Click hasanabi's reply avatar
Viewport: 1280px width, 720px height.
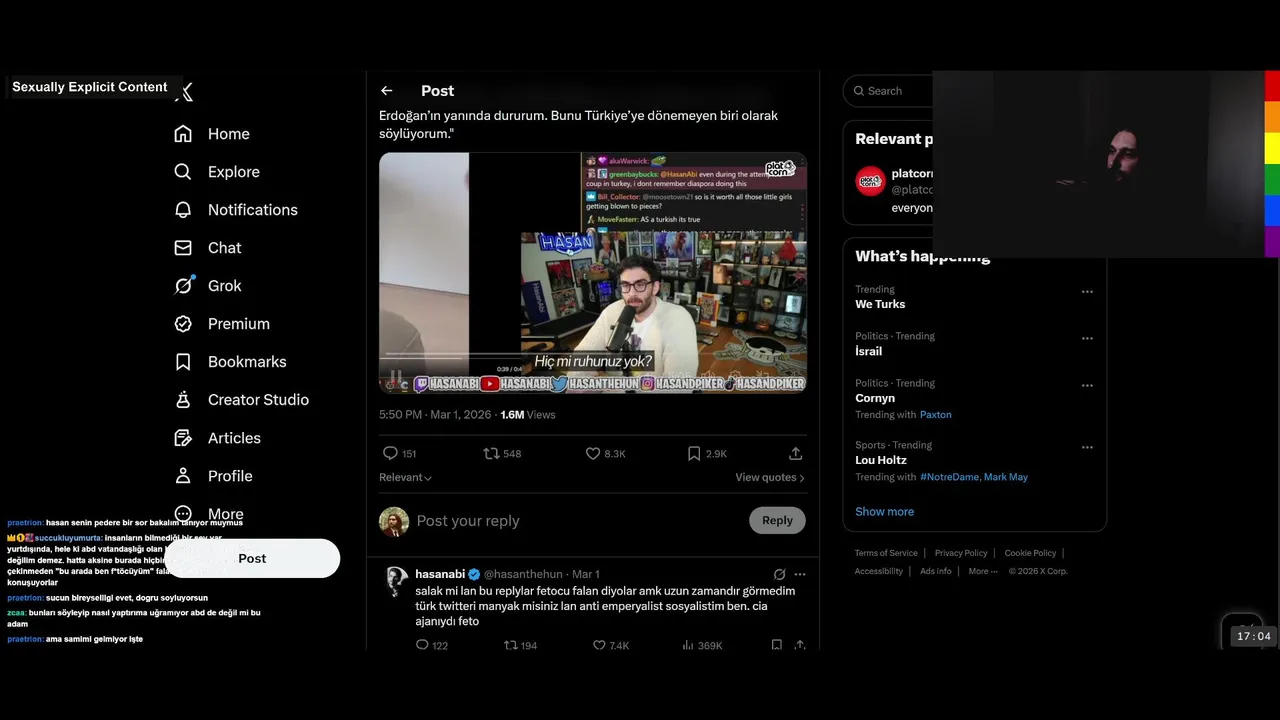pos(397,581)
